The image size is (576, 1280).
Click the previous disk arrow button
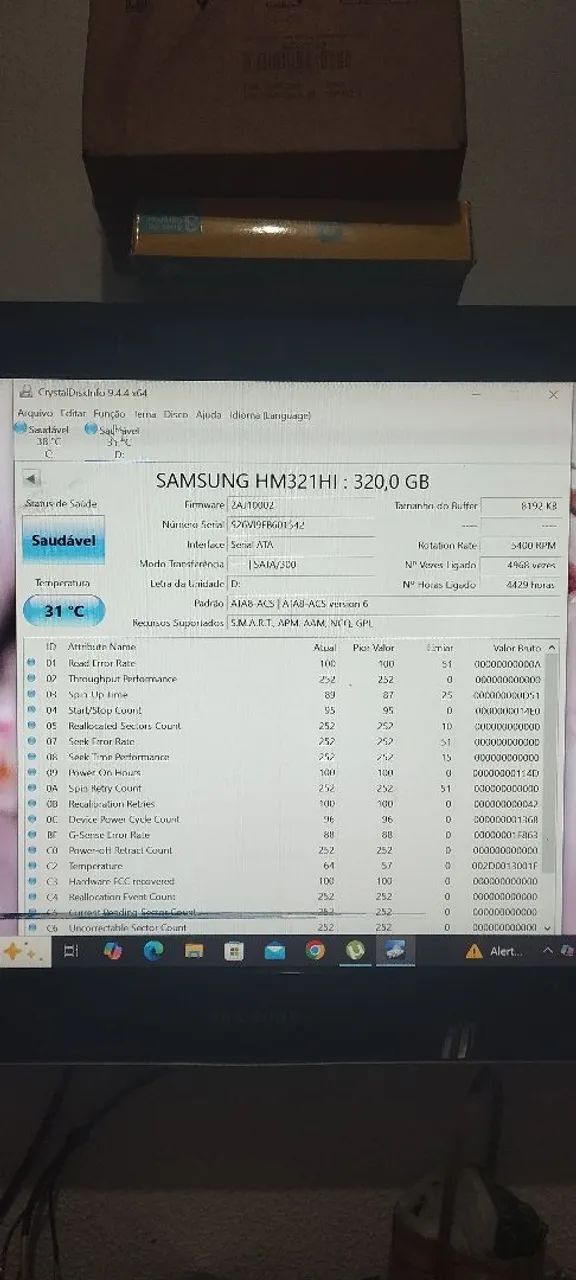point(31,480)
